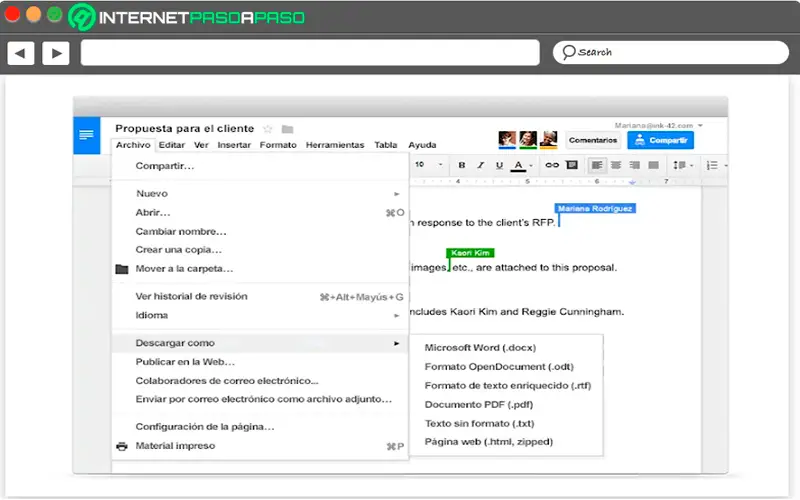The width and height of the screenshot is (800, 500).
Task: Open the Formato menu
Action: pyautogui.click(x=278, y=145)
